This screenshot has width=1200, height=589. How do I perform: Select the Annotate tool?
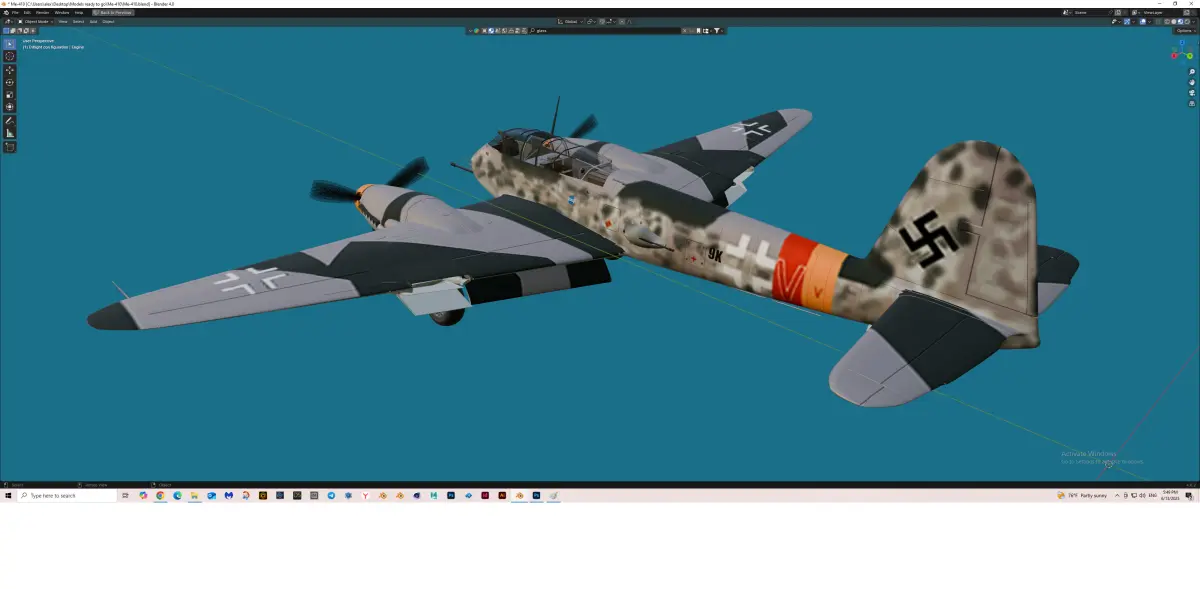pos(10,121)
